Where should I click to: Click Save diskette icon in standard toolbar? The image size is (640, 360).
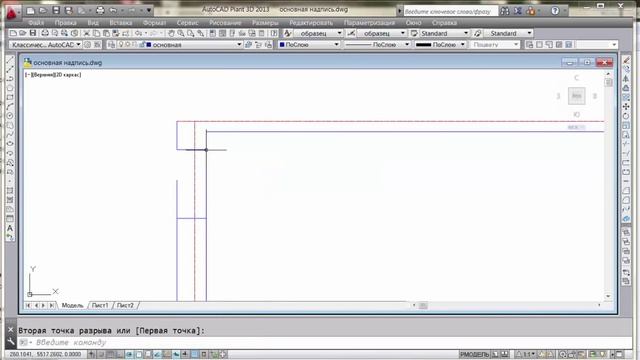(x=33, y=33)
